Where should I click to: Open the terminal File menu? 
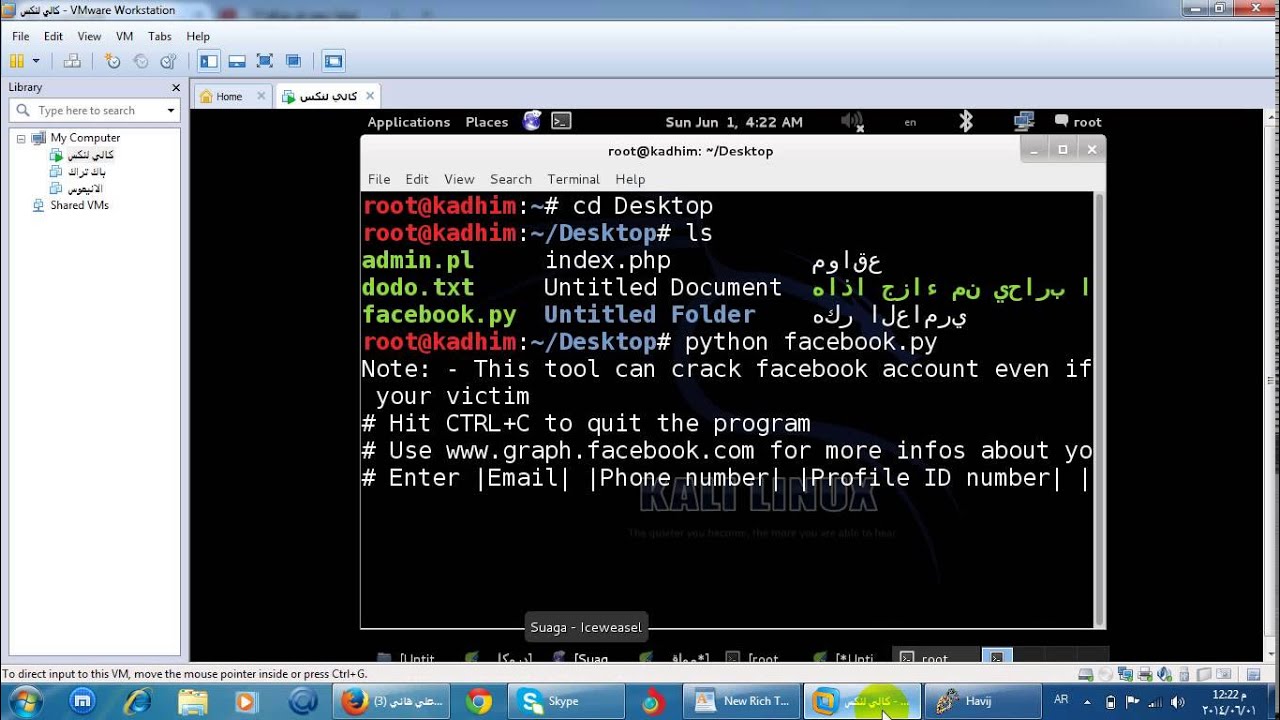379,179
